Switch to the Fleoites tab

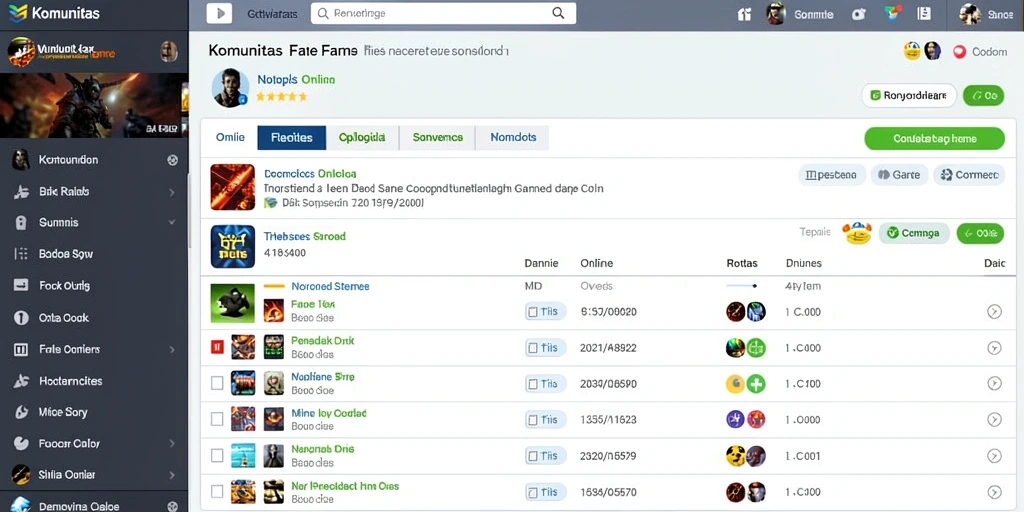[x=291, y=138]
